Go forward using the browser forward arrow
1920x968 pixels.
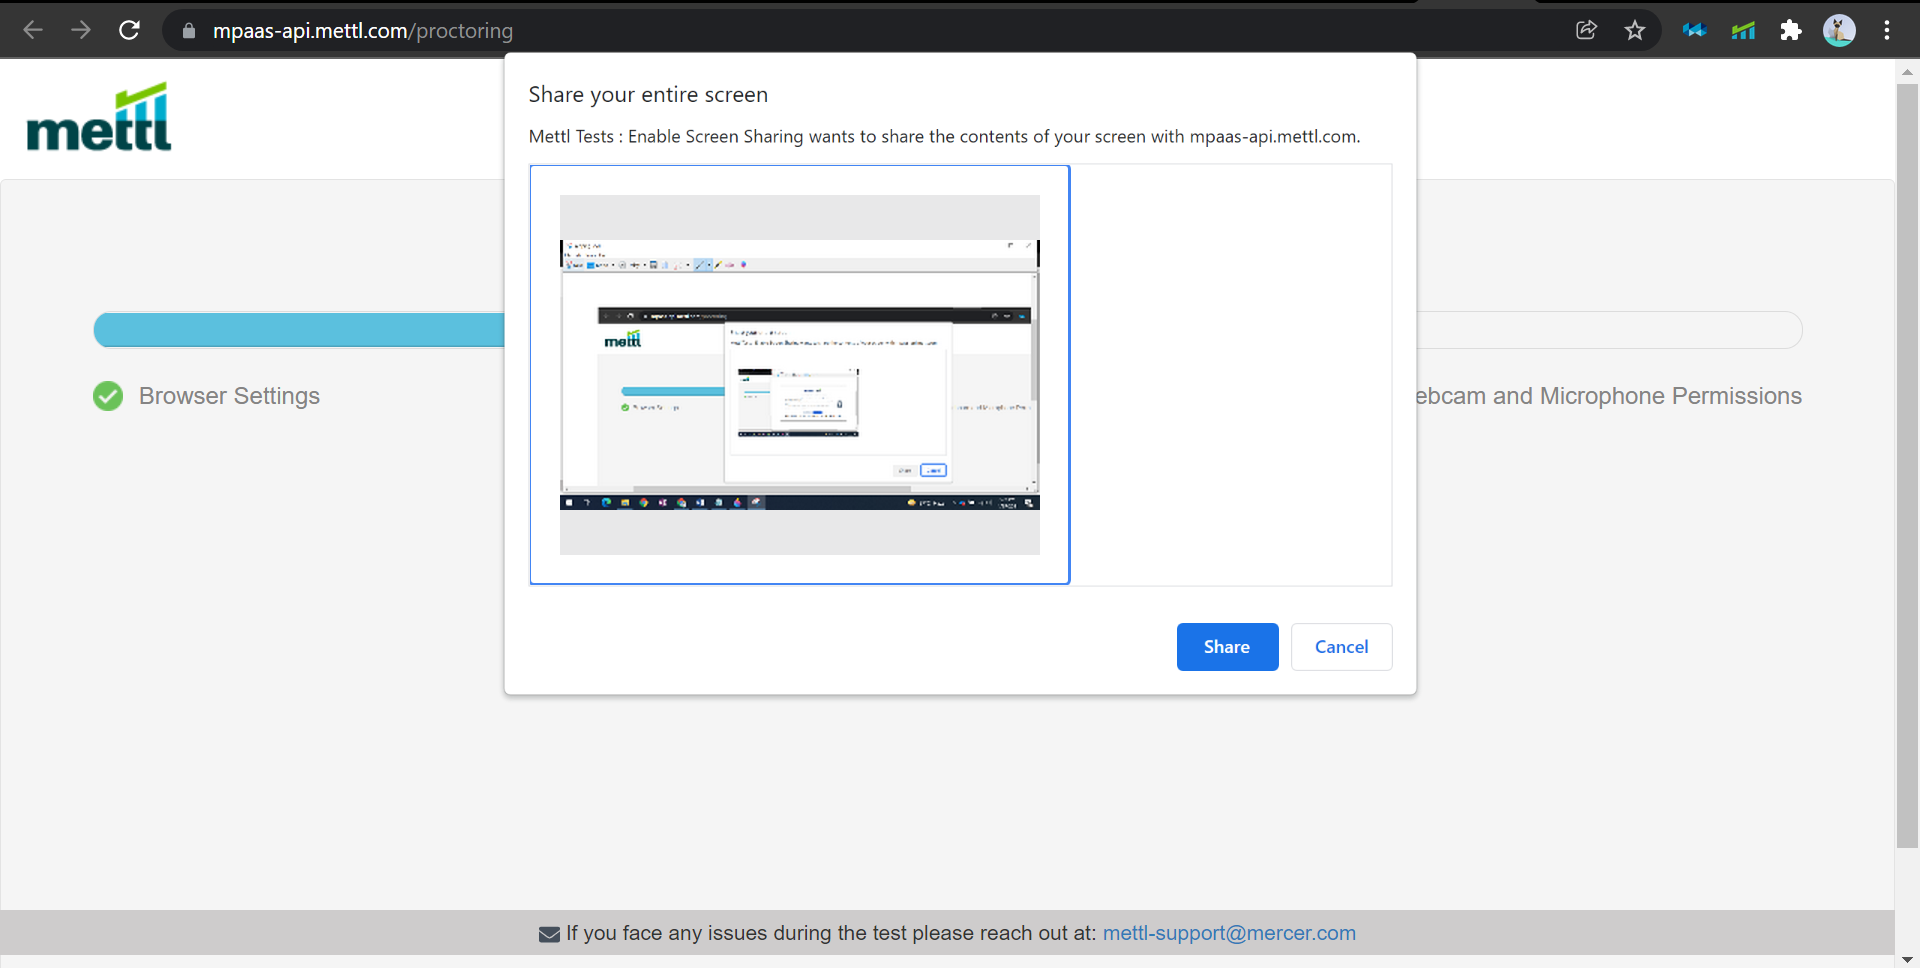81,30
